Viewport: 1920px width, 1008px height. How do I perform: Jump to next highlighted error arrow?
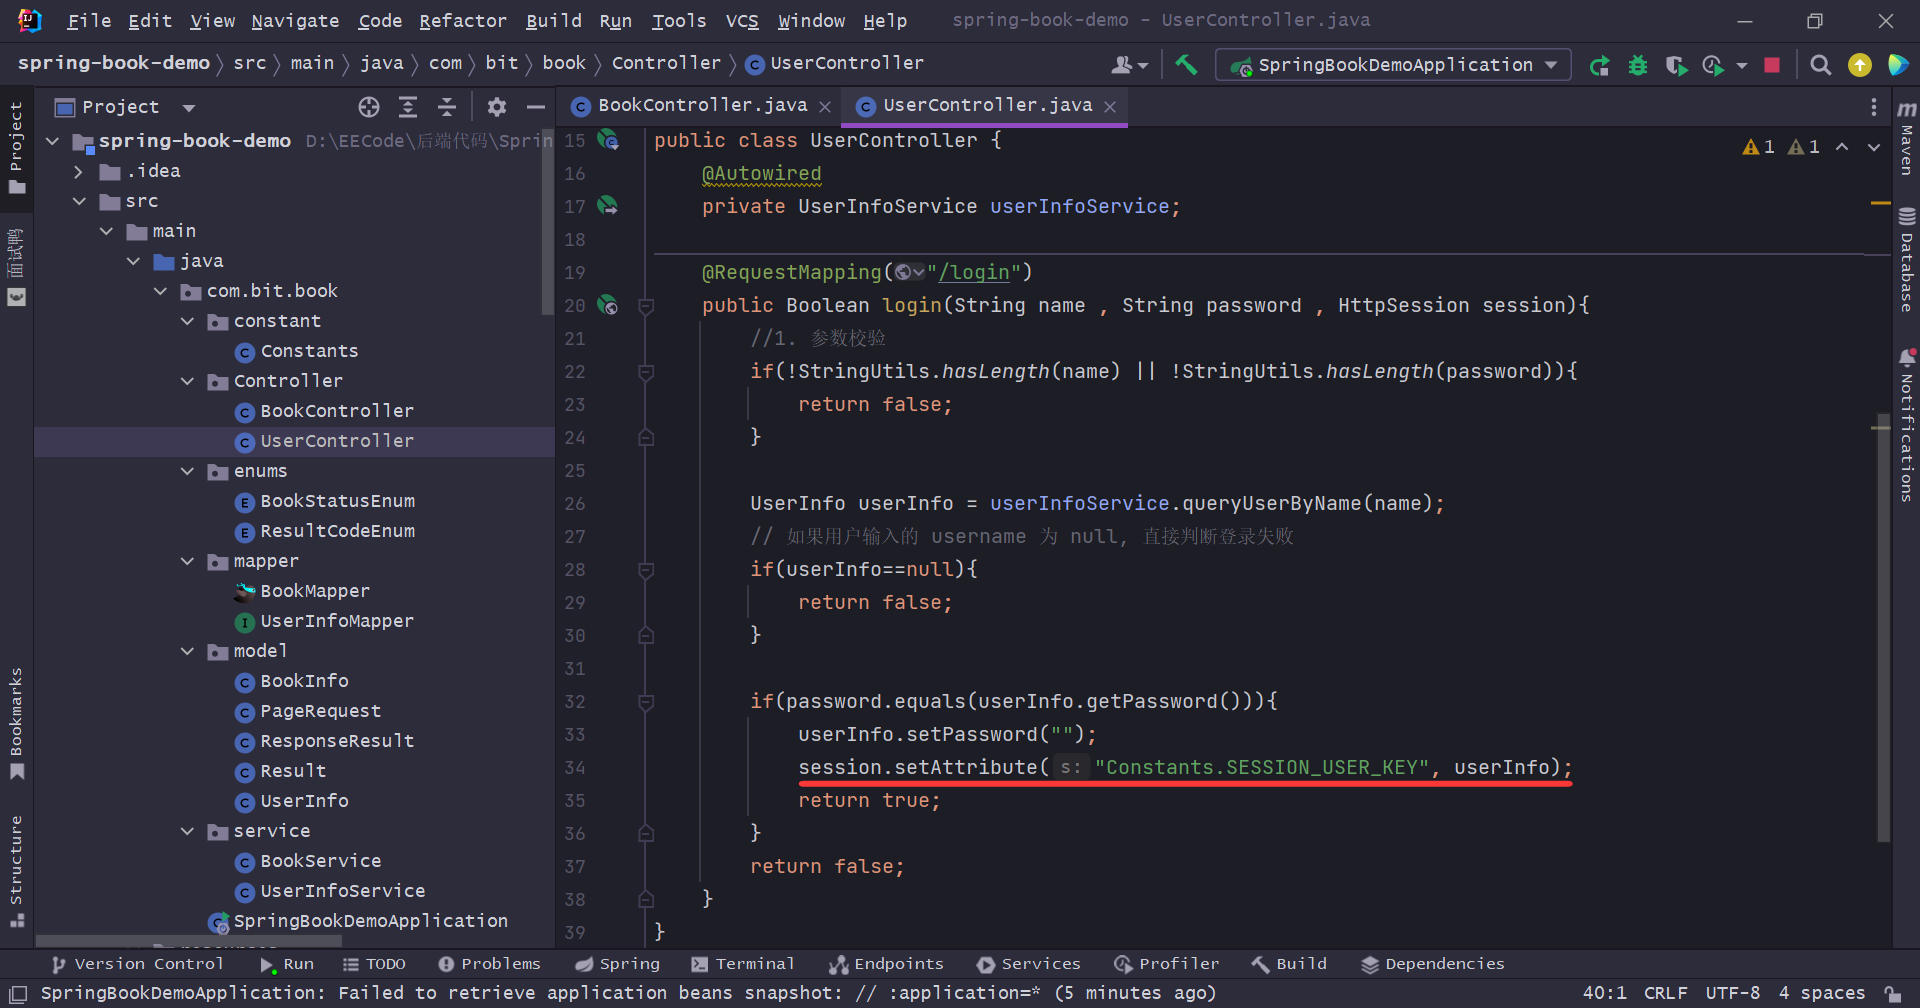(1874, 147)
